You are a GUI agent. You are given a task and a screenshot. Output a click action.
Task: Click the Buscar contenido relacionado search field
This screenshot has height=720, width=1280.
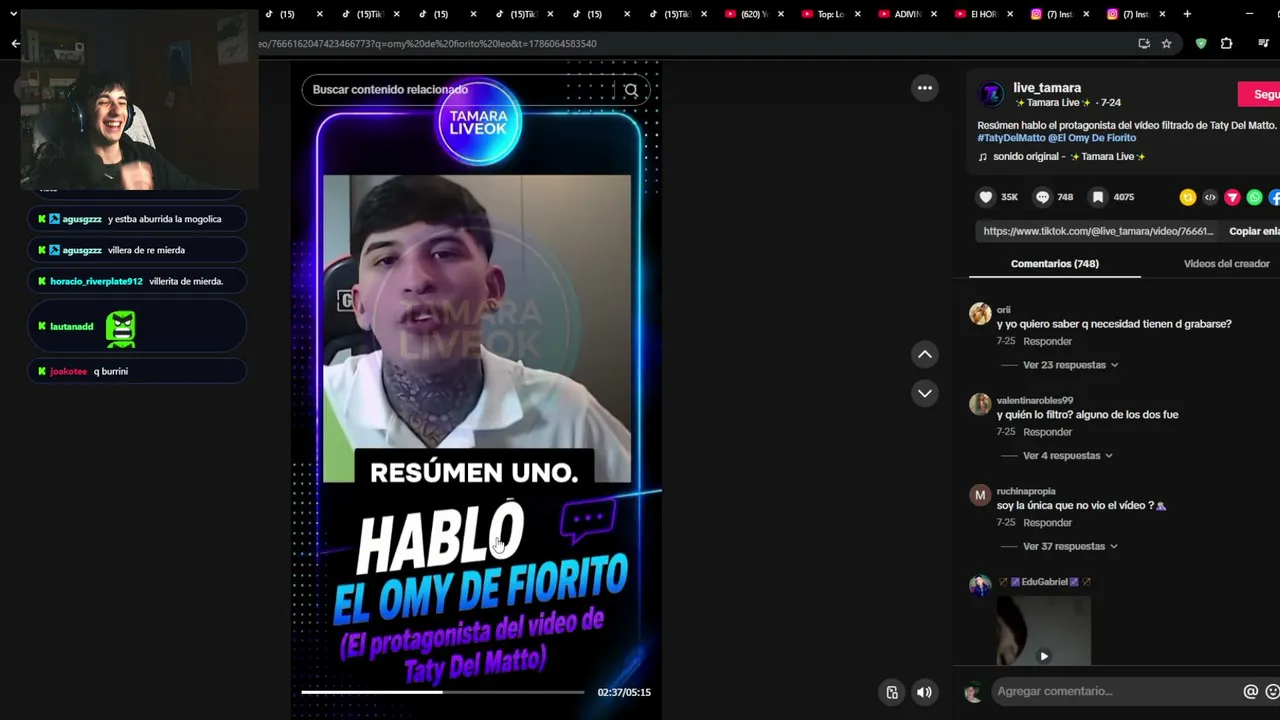click(460, 90)
